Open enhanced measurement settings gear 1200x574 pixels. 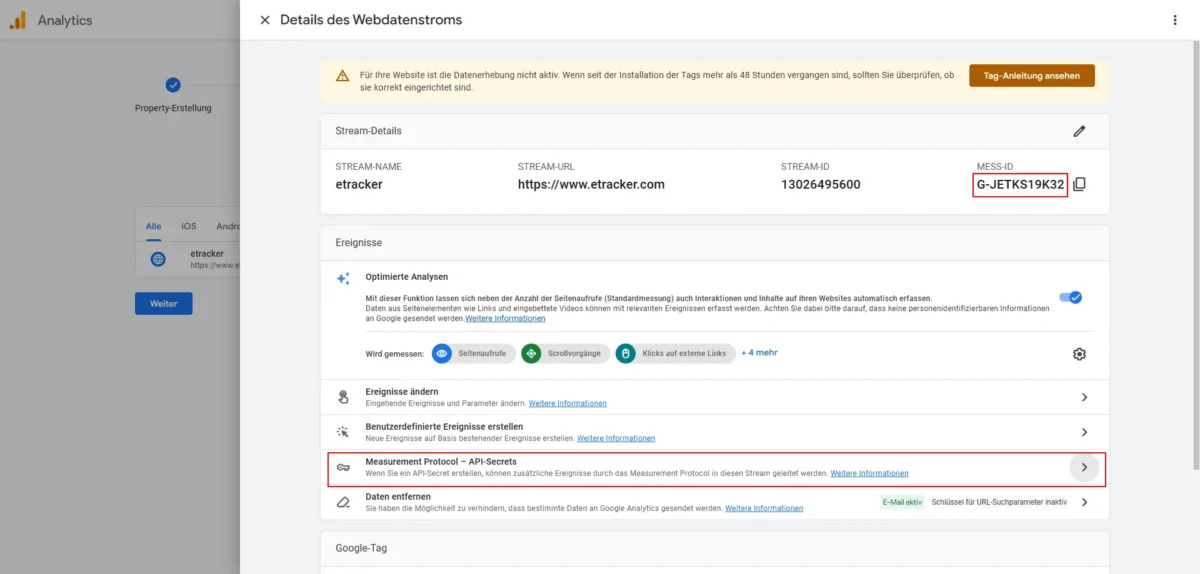tap(1079, 354)
